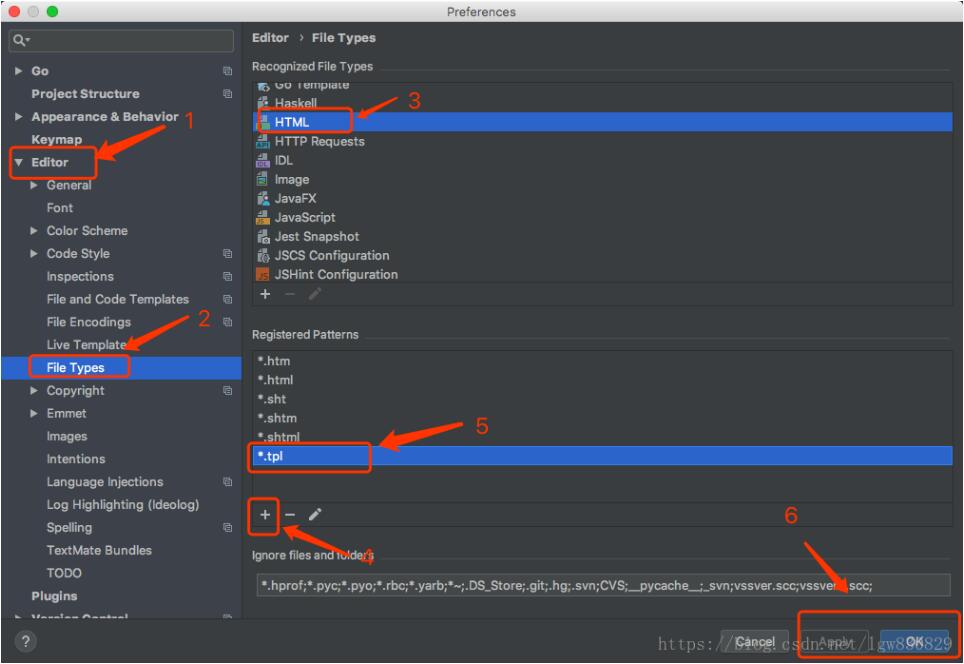Click the settings search field
The height and width of the screenshot is (664, 964).
tap(121, 41)
